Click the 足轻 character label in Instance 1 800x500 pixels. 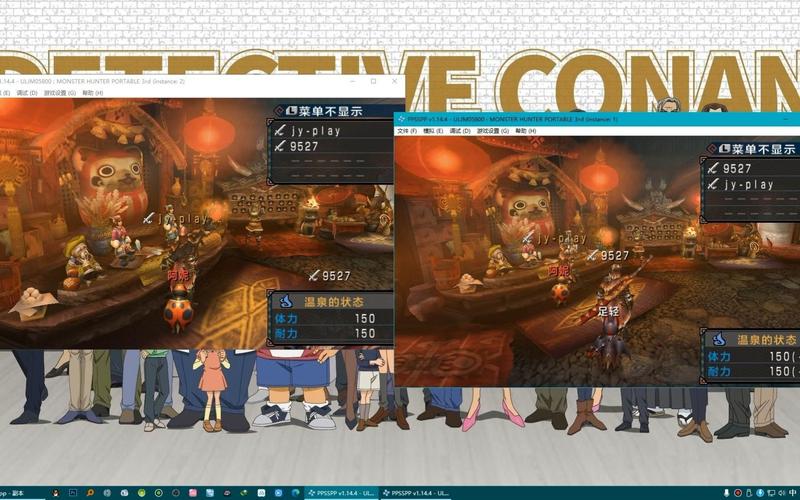[x=608, y=311]
